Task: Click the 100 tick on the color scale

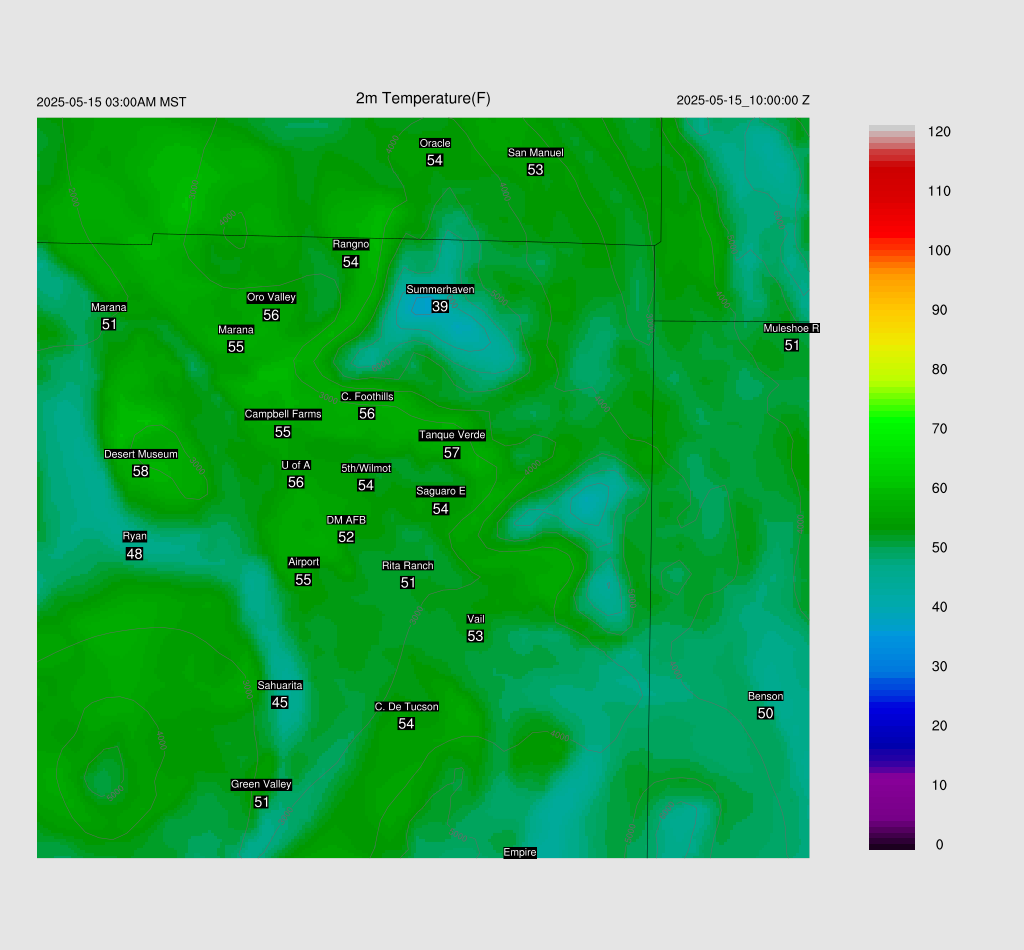Action: (939, 251)
